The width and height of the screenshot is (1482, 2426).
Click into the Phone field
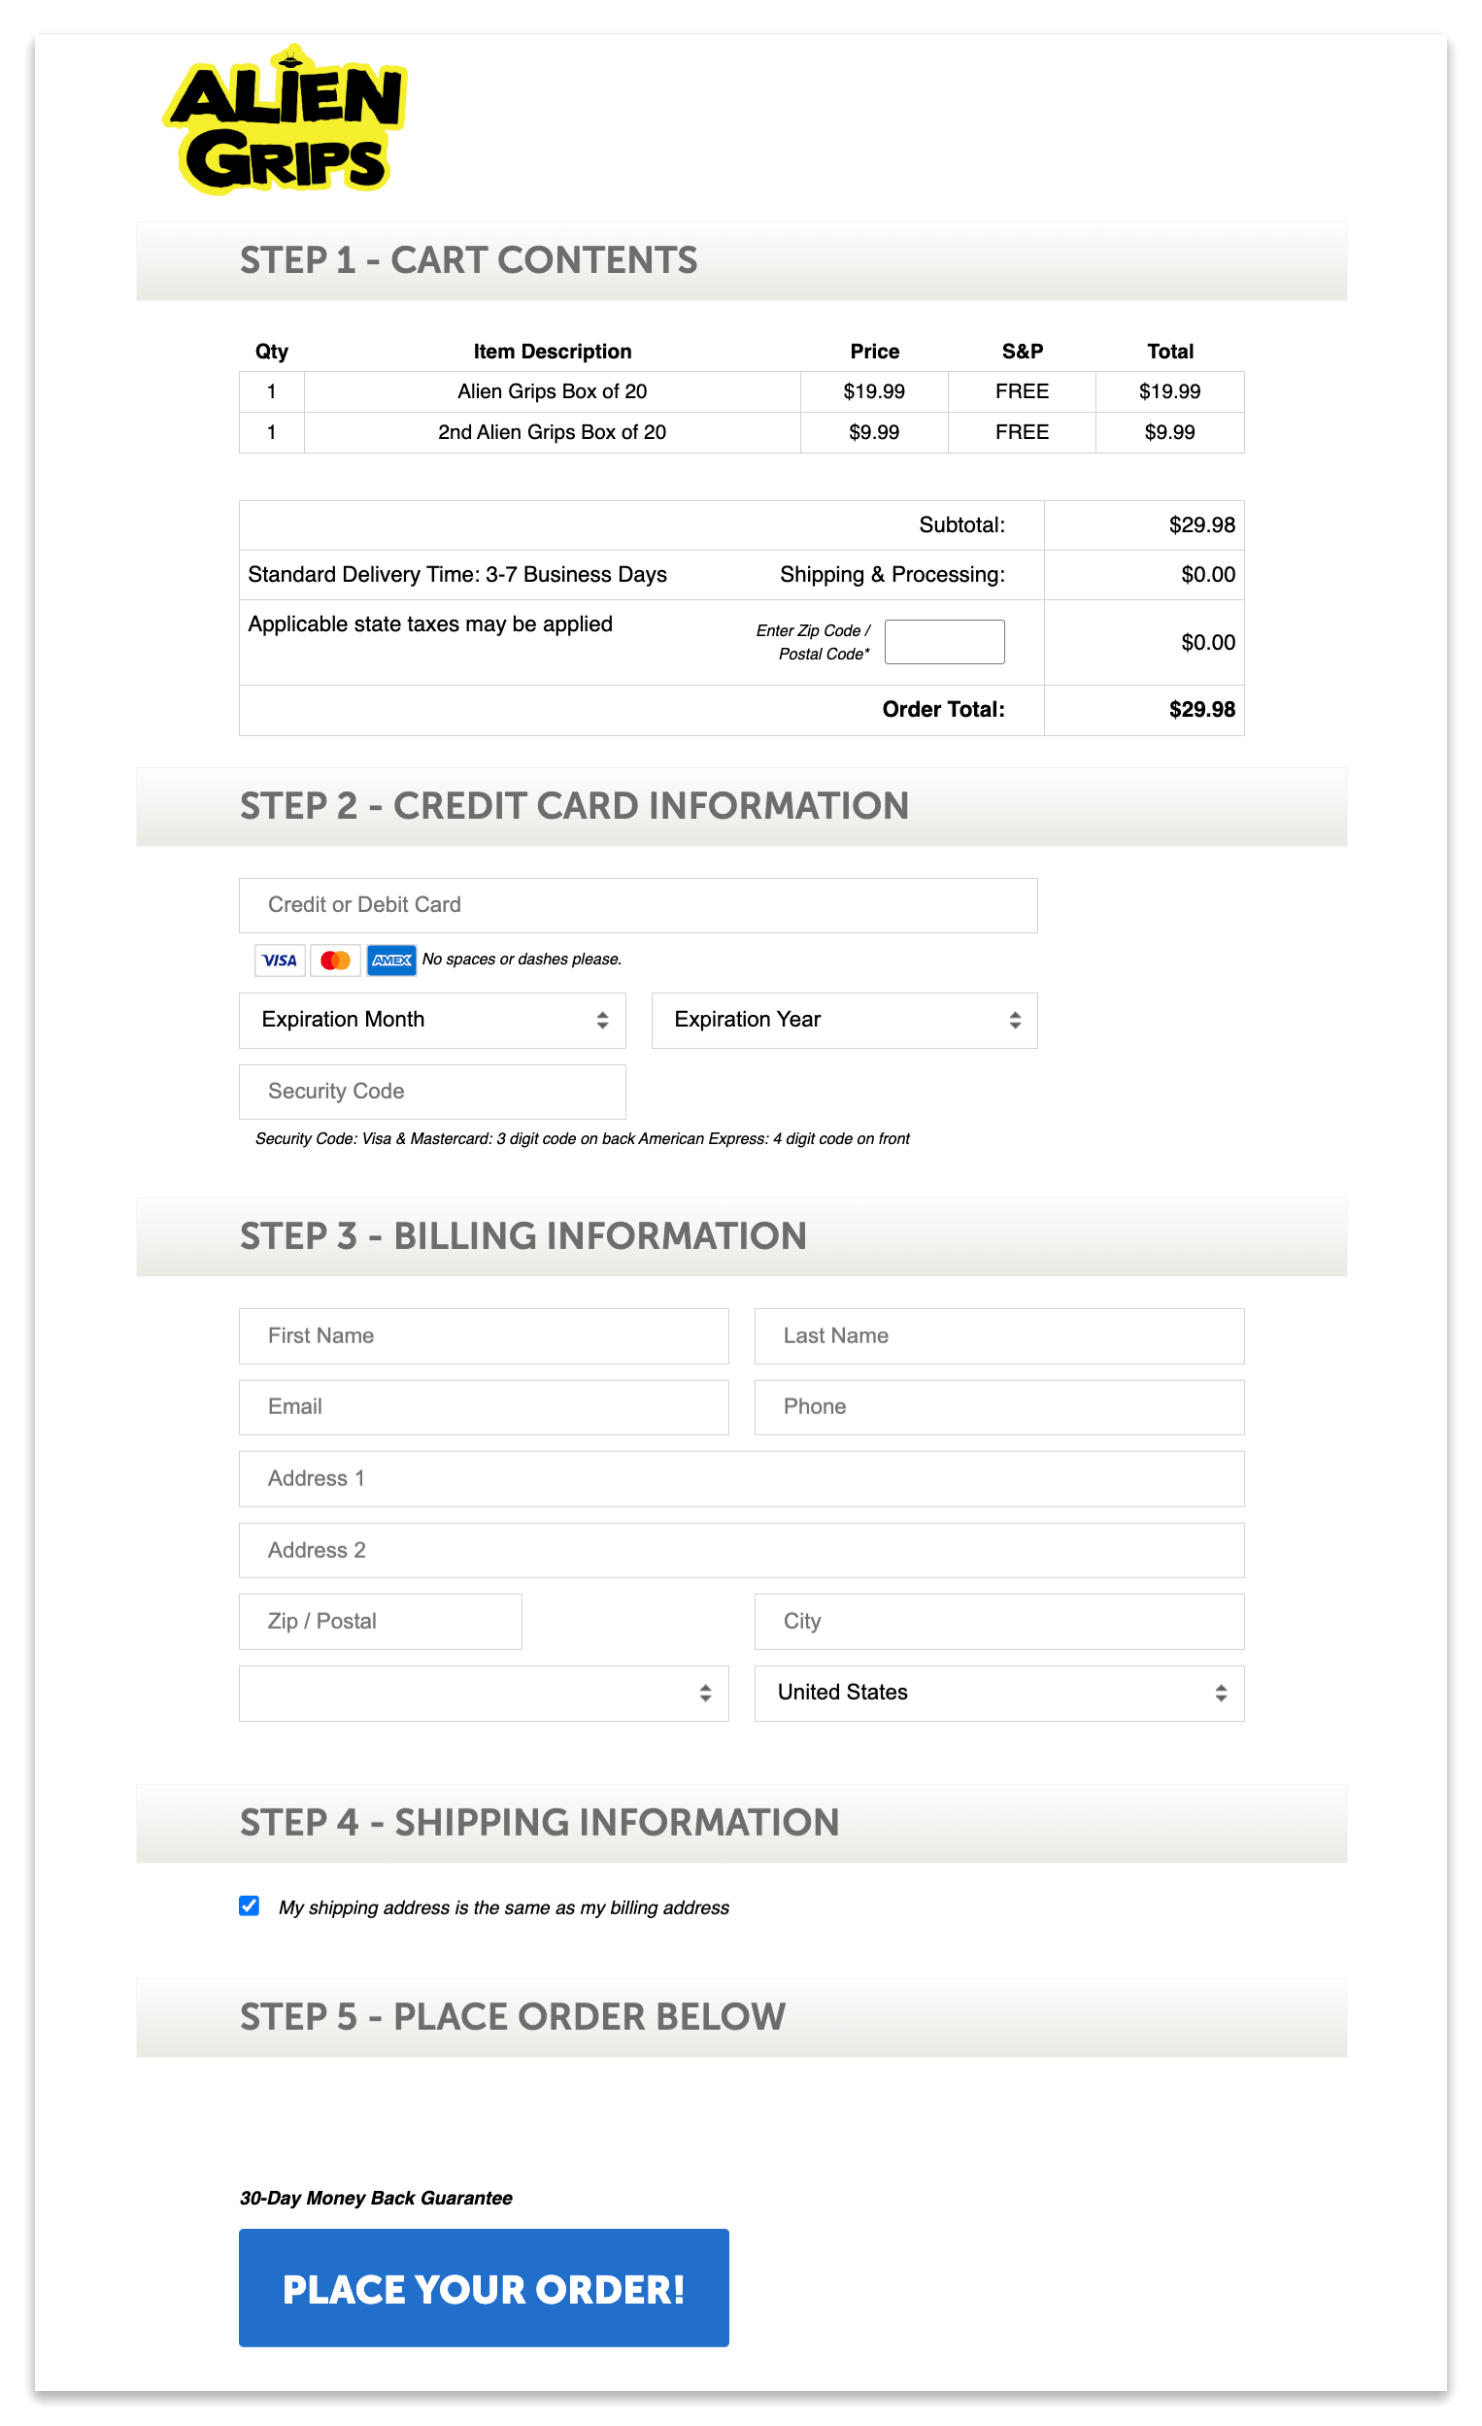point(998,1407)
